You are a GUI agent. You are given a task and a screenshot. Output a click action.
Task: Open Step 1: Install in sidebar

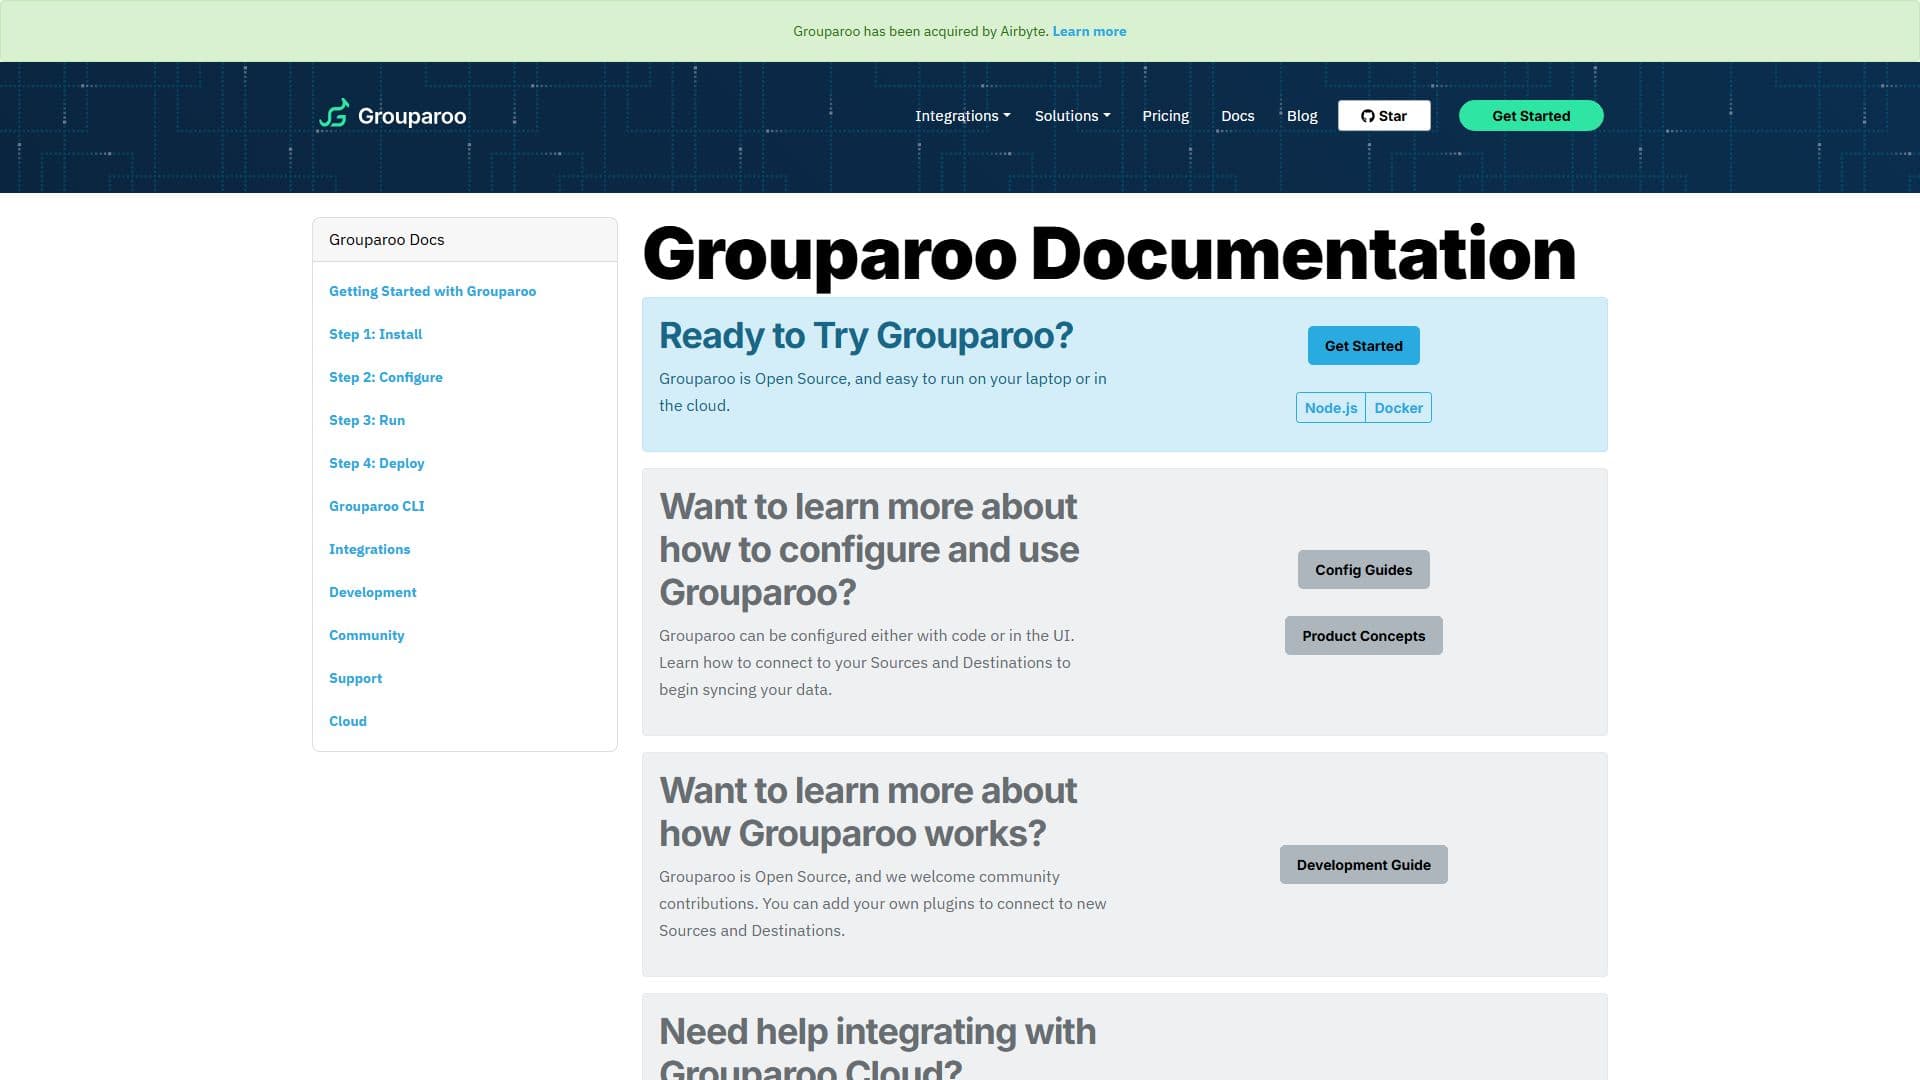click(x=375, y=334)
